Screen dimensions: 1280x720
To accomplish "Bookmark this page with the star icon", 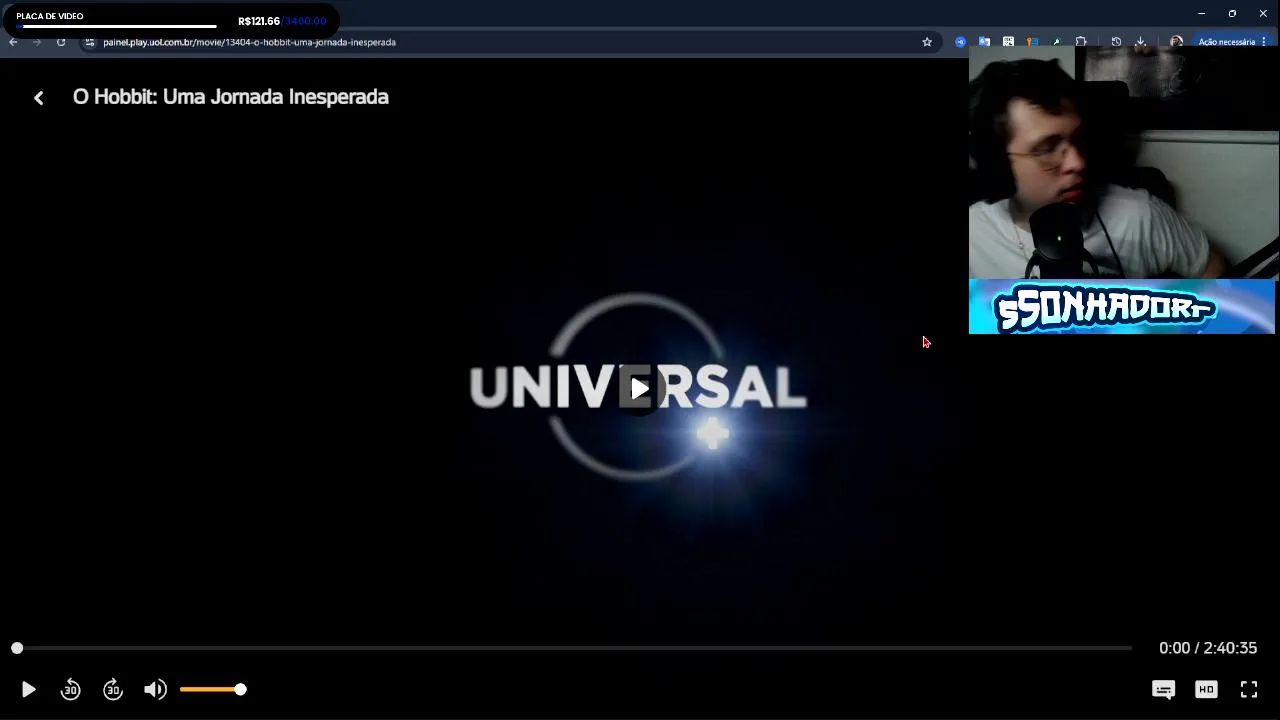I will pyautogui.click(x=927, y=42).
